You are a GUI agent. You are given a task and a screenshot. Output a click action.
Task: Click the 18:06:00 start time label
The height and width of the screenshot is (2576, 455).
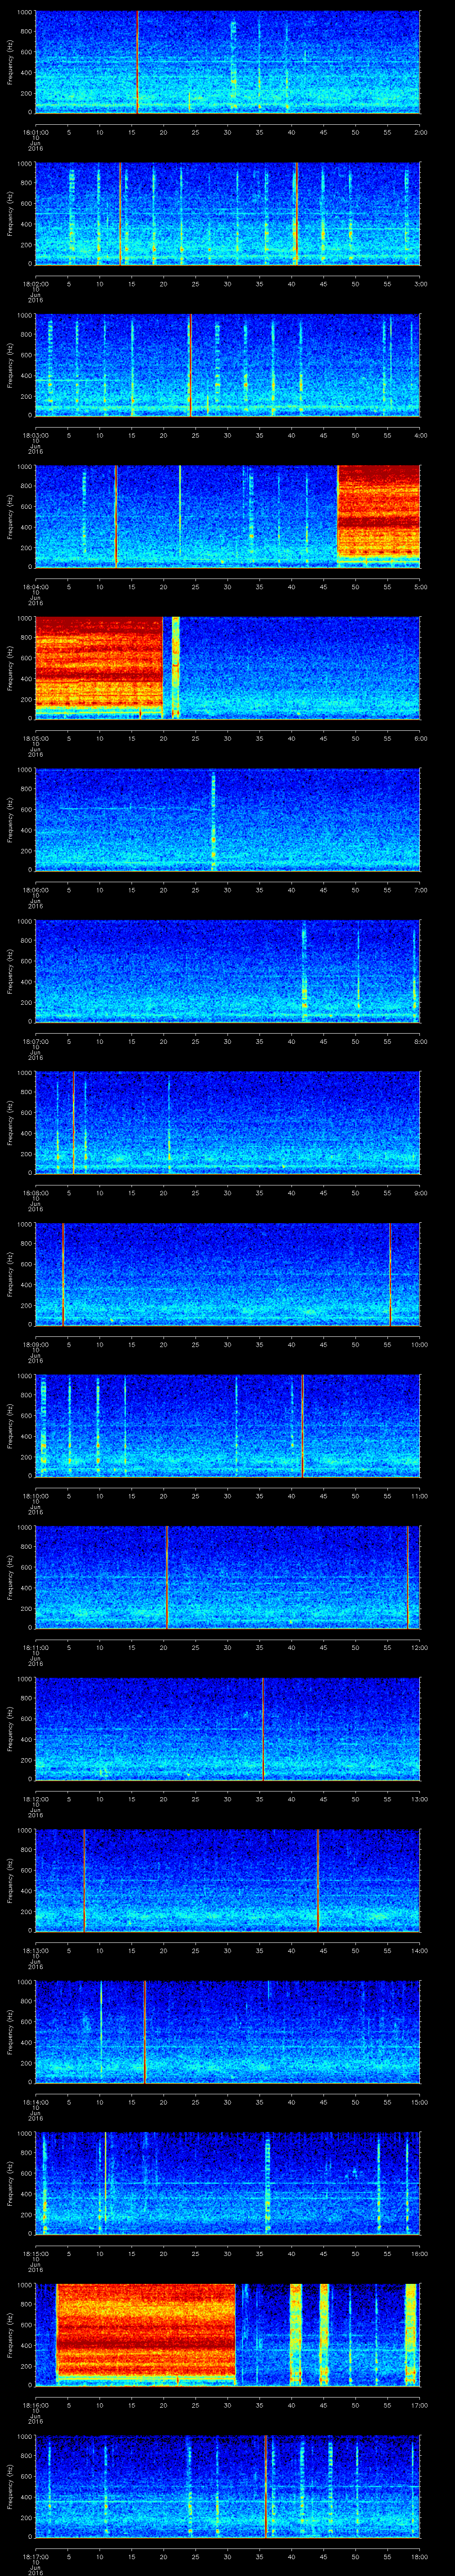35,890
